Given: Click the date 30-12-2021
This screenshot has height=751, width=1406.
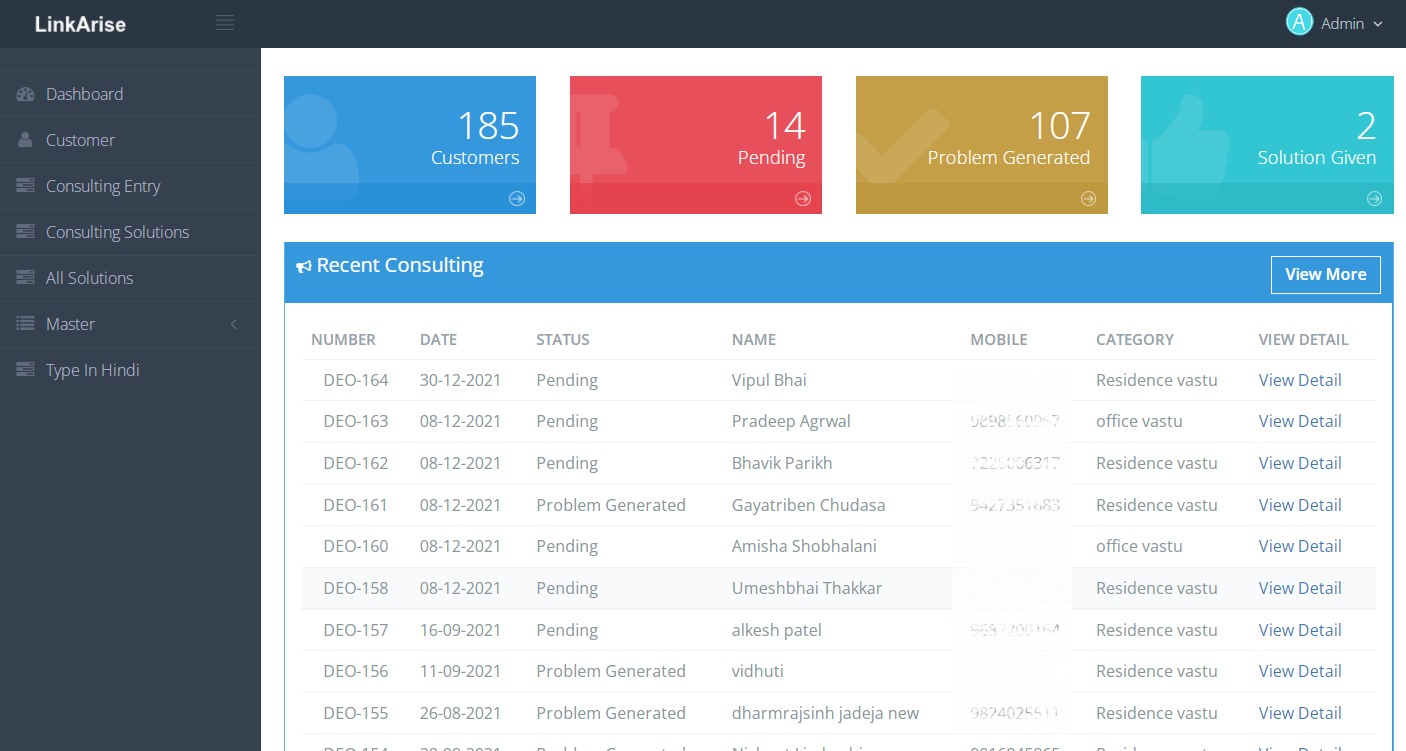Looking at the screenshot, I should [x=460, y=380].
